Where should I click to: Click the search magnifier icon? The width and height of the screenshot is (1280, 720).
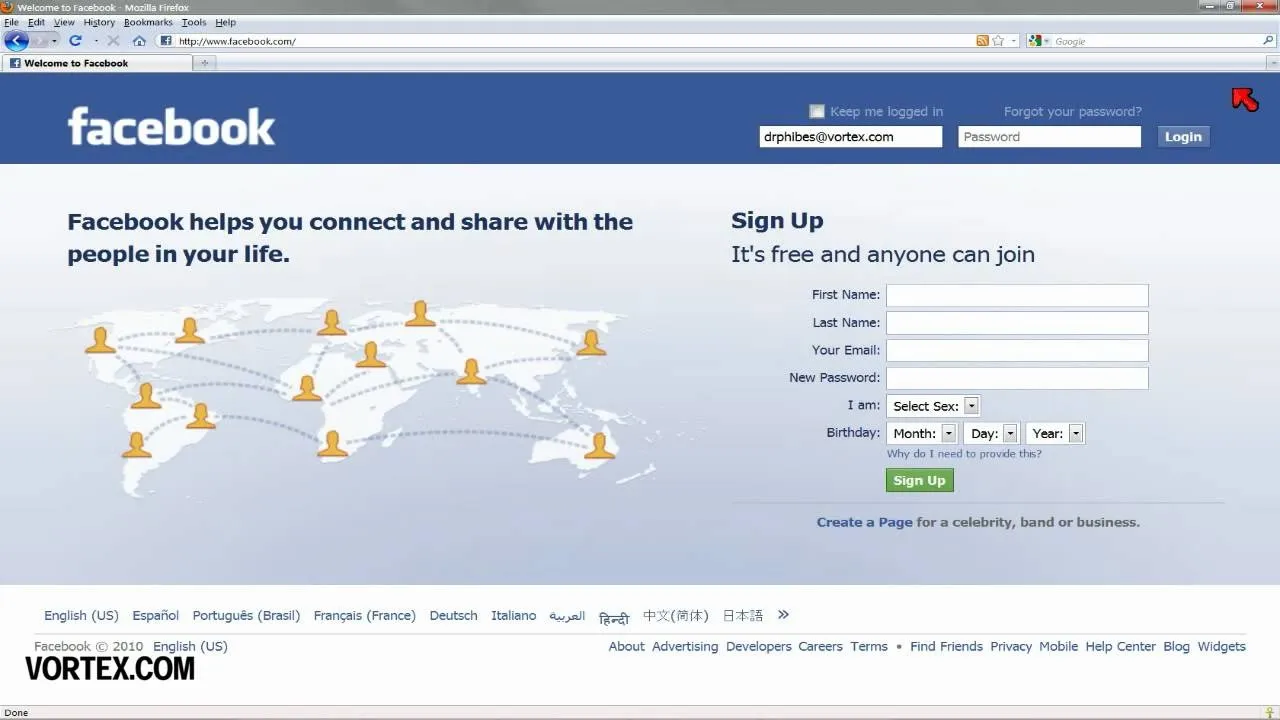[1269, 41]
